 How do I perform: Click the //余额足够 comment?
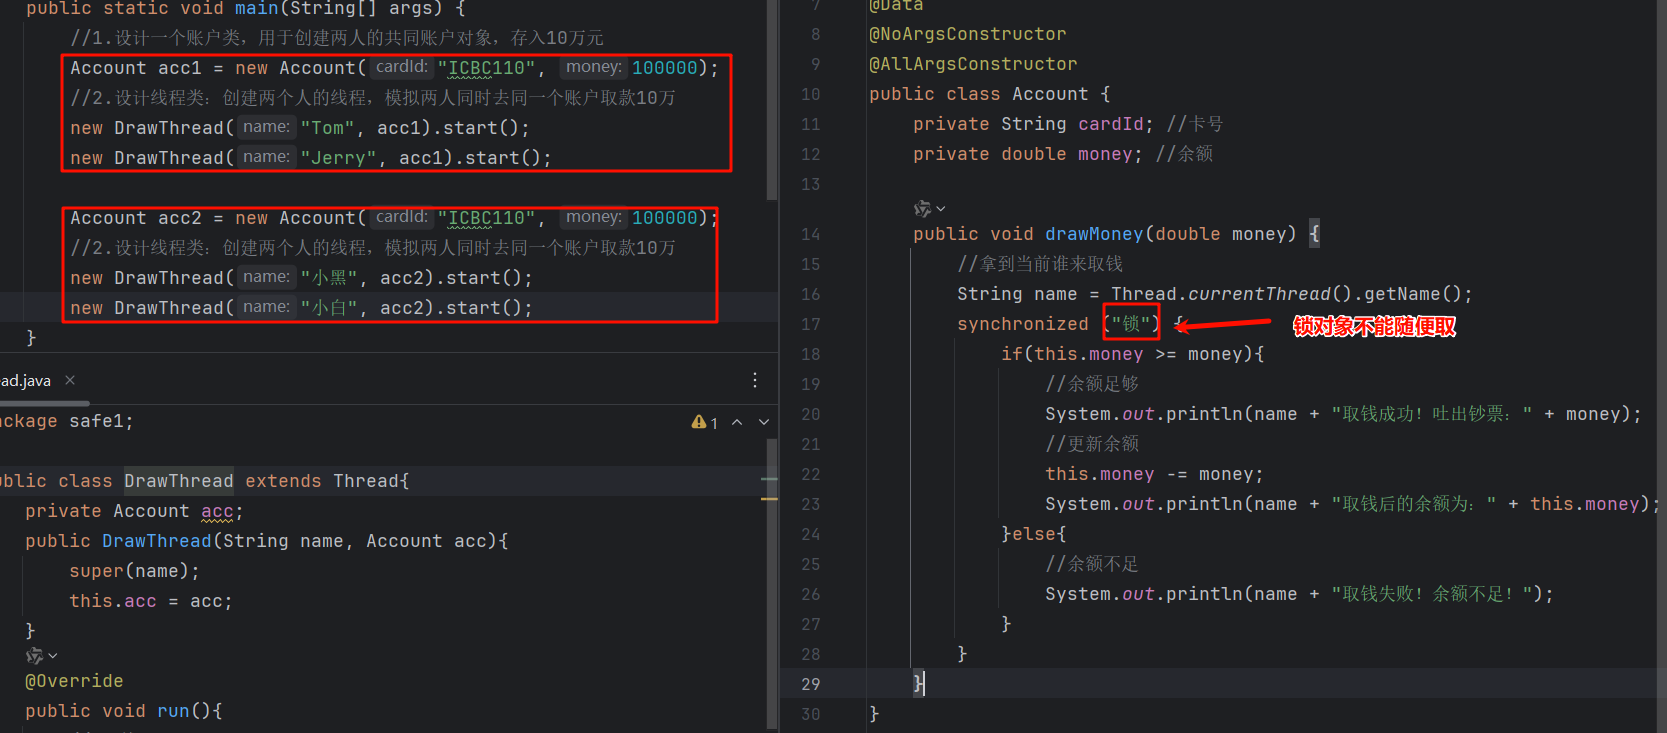click(x=1092, y=384)
